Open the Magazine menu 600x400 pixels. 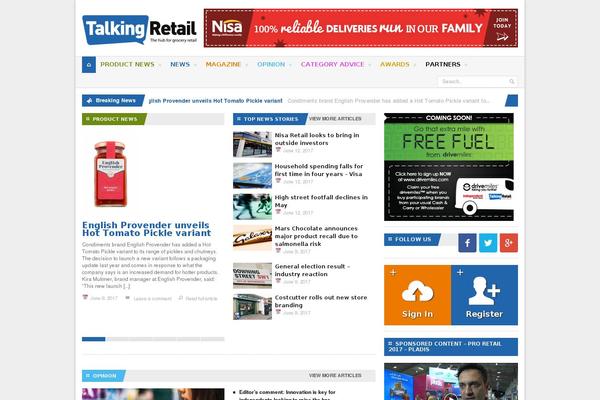tap(223, 64)
